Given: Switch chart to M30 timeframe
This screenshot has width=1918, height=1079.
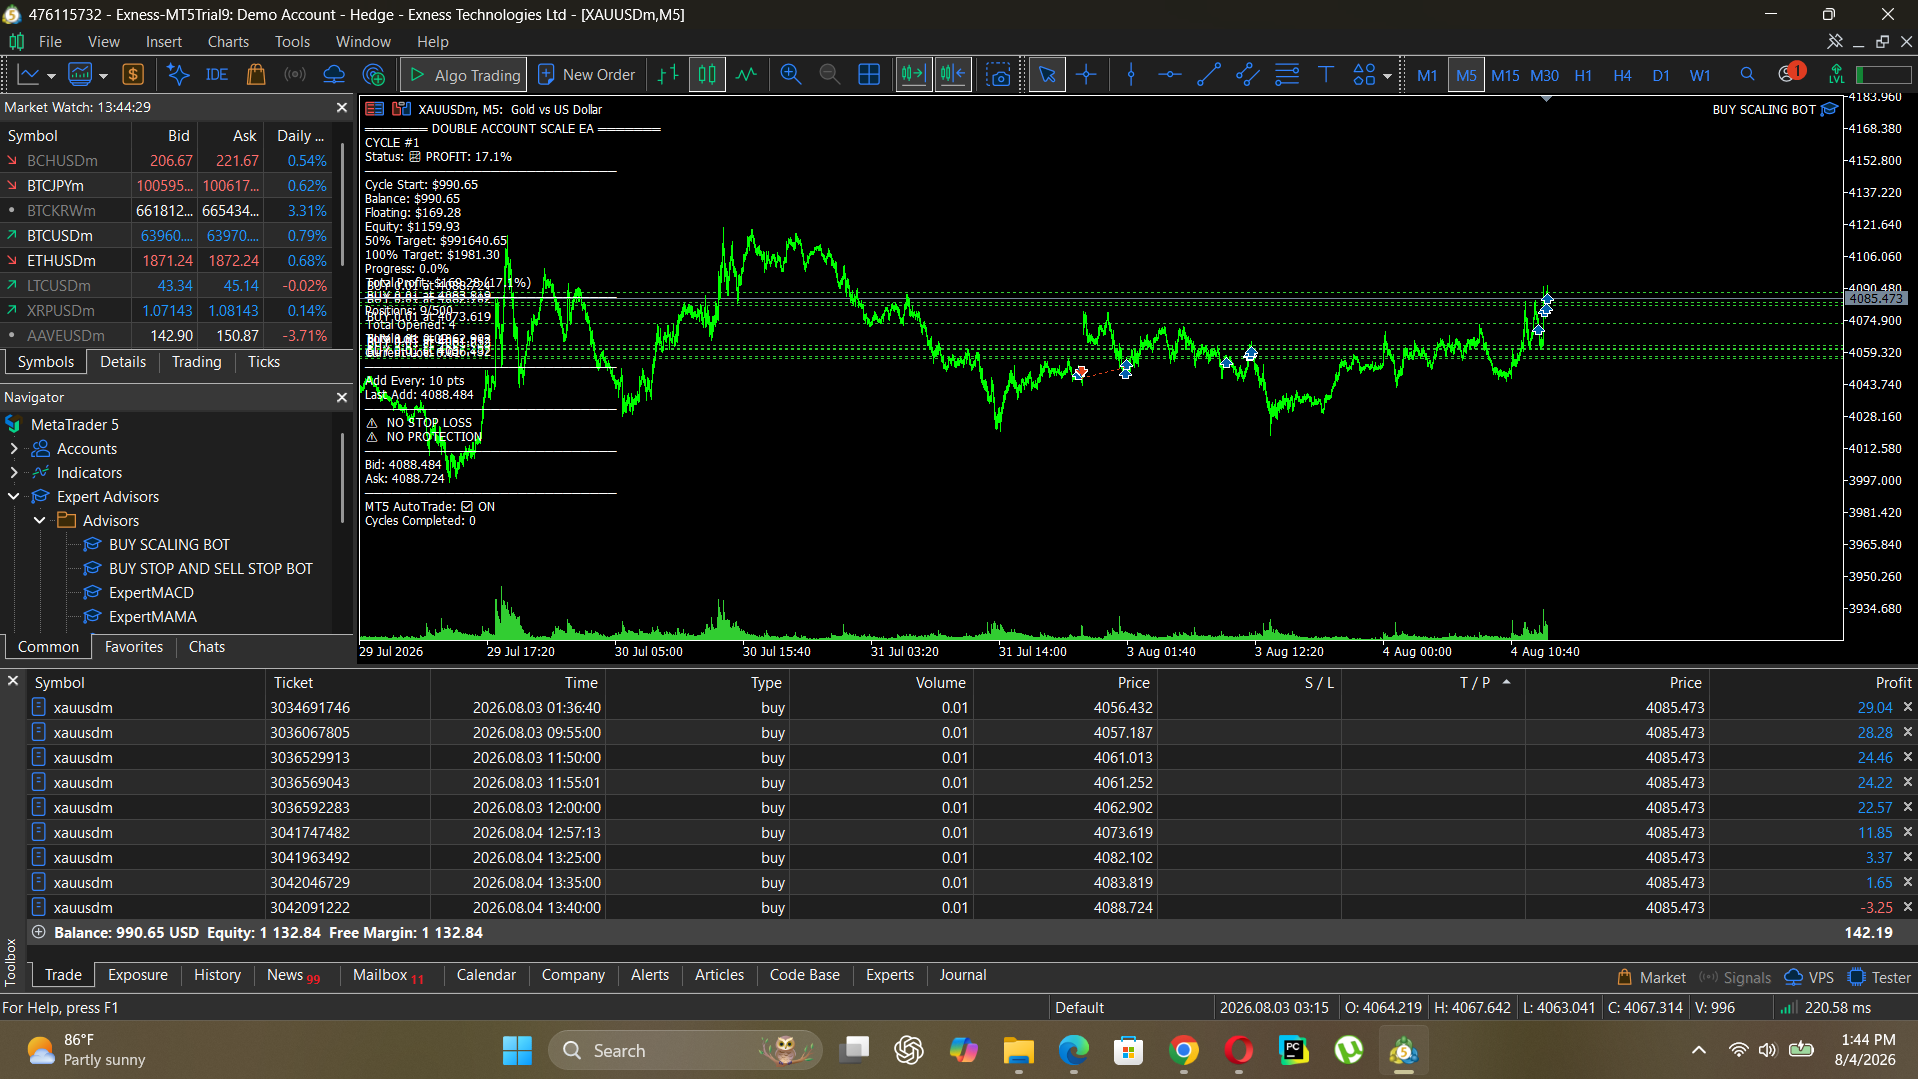Looking at the screenshot, I should (x=1545, y=75).
